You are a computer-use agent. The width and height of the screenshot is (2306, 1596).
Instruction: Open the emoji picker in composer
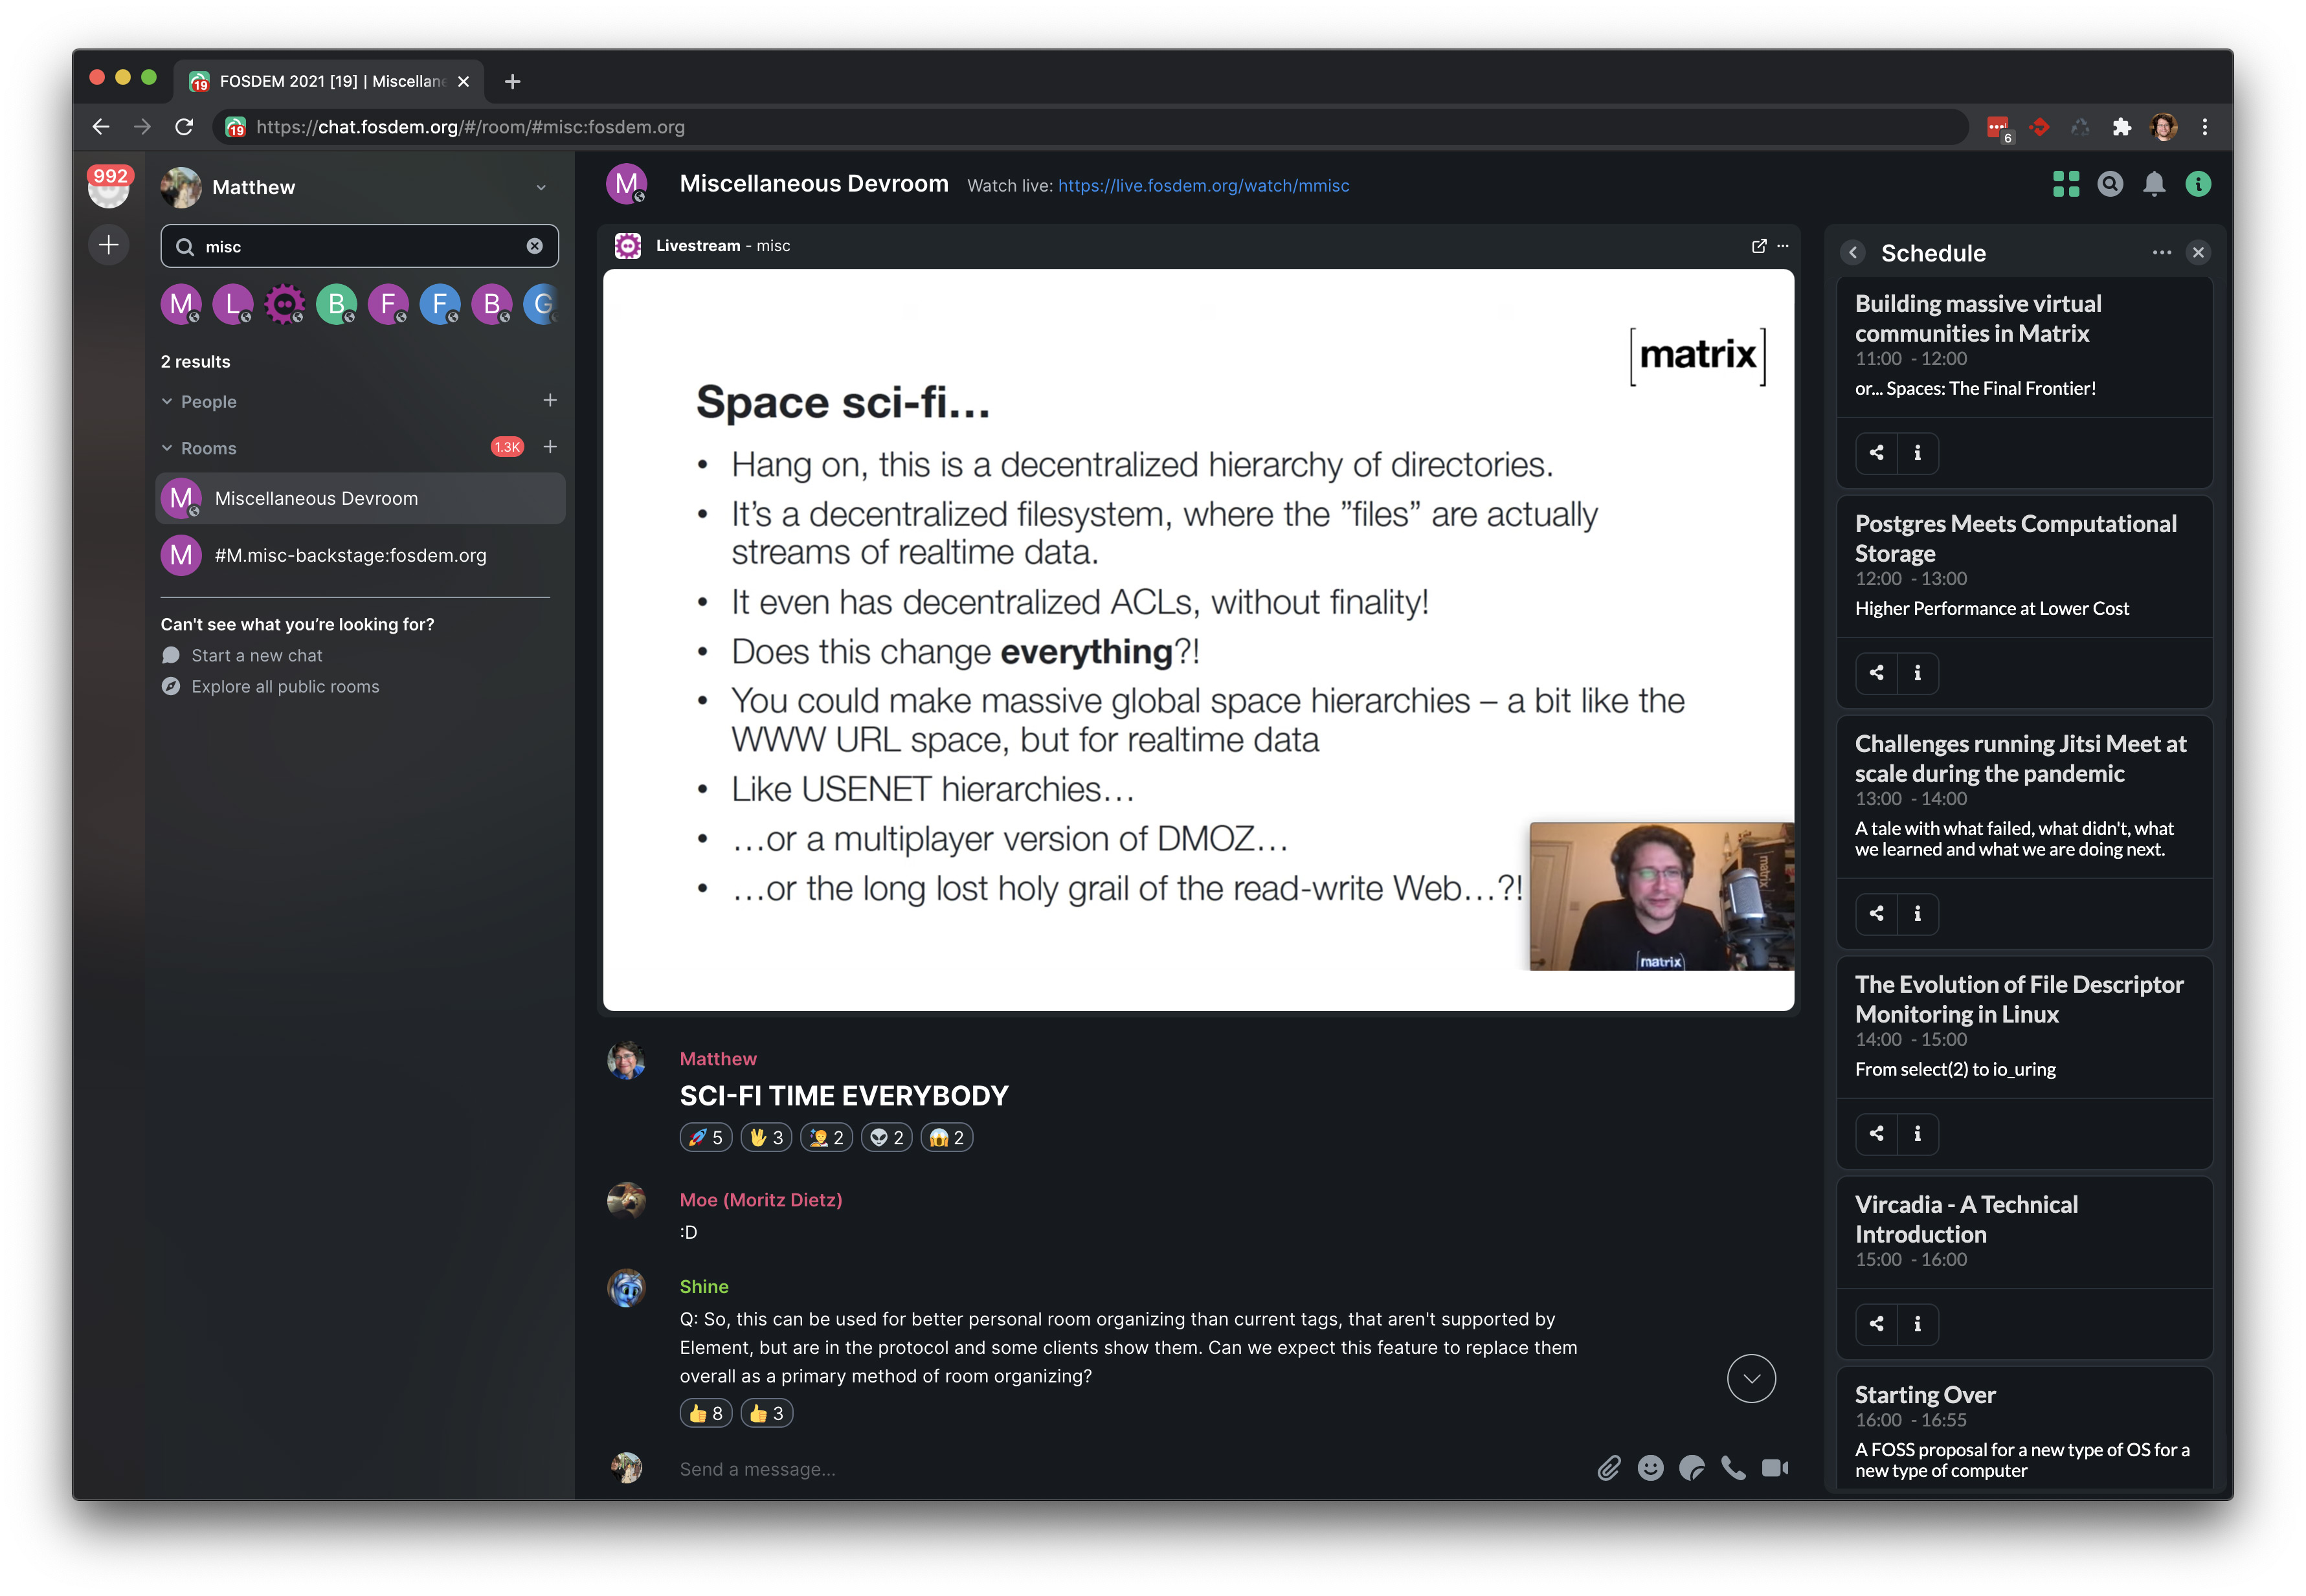tap(1650, 1468)
